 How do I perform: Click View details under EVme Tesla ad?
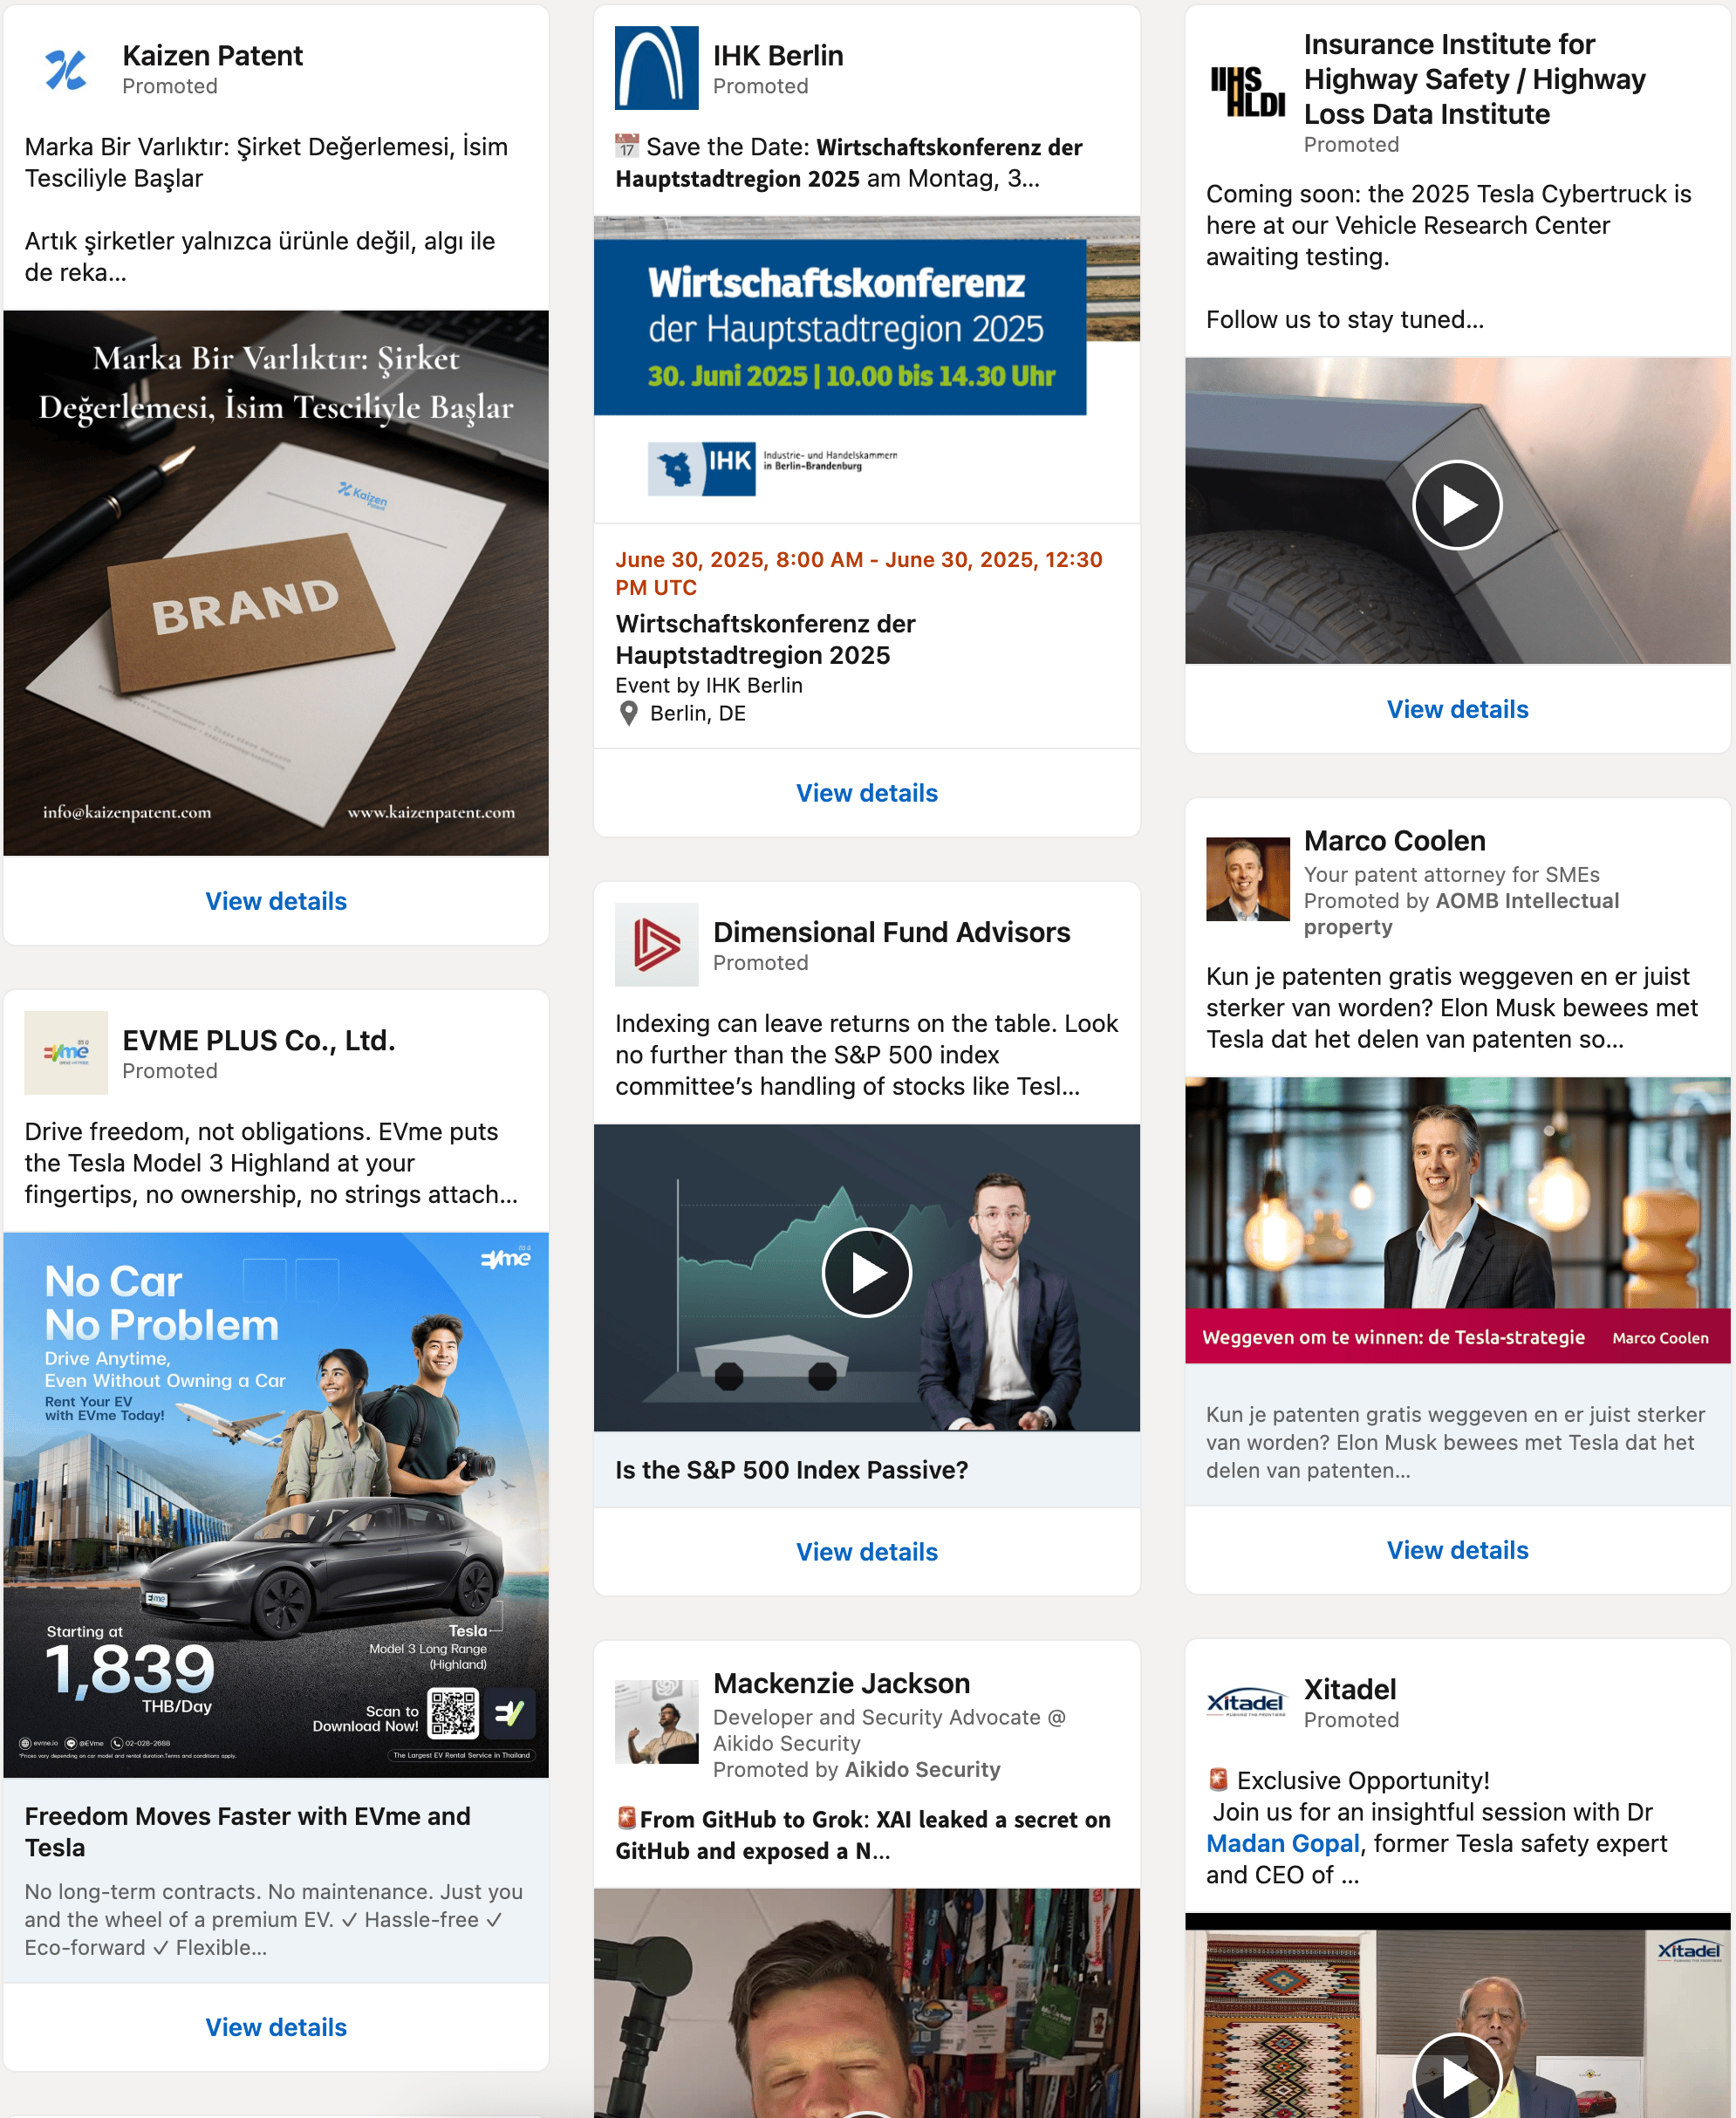276,2027
